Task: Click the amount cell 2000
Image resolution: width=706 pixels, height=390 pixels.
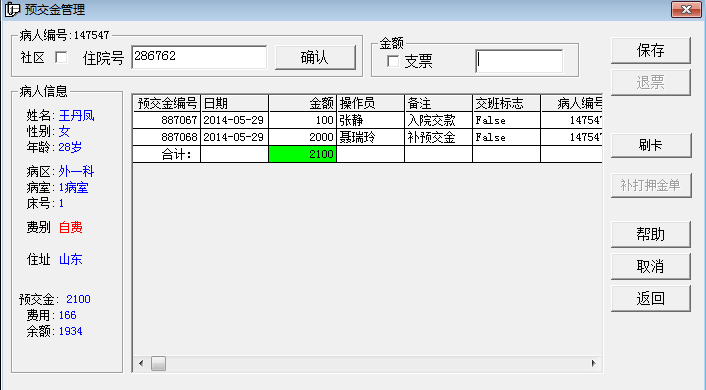Action: [x=303, y=137]
